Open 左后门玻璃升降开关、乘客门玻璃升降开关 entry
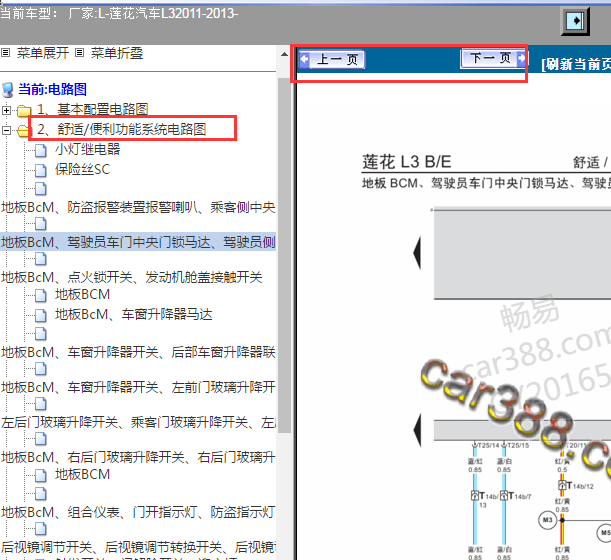611x560 pixels. [x=138, y=422]
